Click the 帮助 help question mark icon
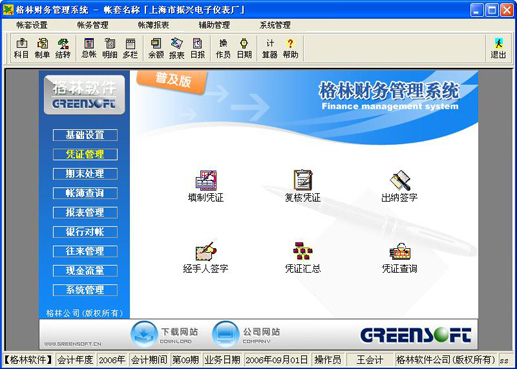Screen dimensions: 517x369 pyautogui.click(x=290, y=48)
